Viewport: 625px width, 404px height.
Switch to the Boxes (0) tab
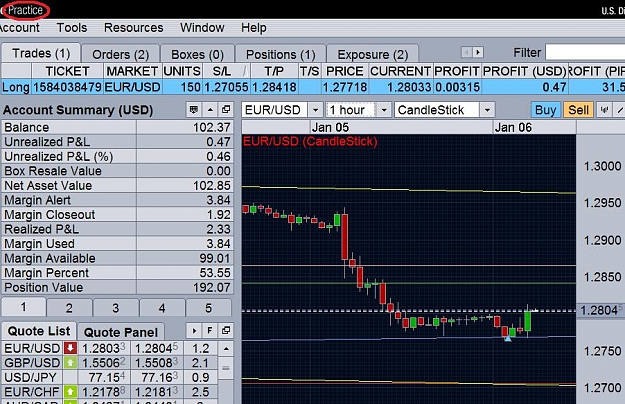click(x=197, y=54)
